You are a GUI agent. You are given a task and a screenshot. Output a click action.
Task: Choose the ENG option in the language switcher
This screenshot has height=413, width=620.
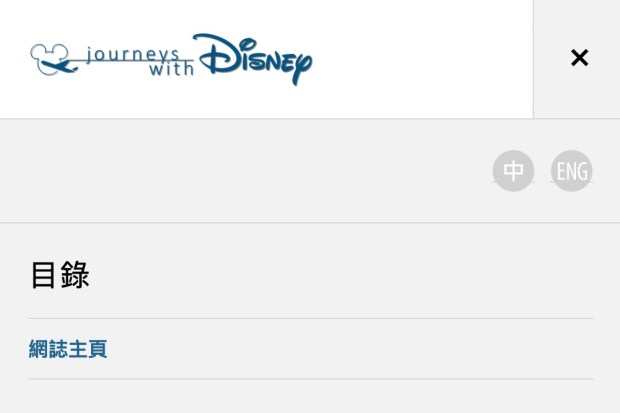click(572, 171)
